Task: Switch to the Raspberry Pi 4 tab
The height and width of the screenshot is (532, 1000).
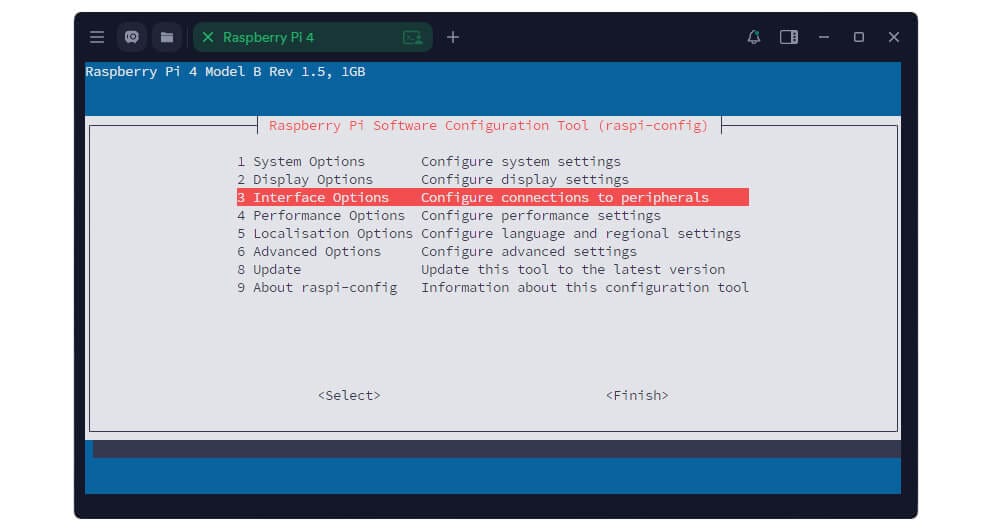Action: point(312,37)
